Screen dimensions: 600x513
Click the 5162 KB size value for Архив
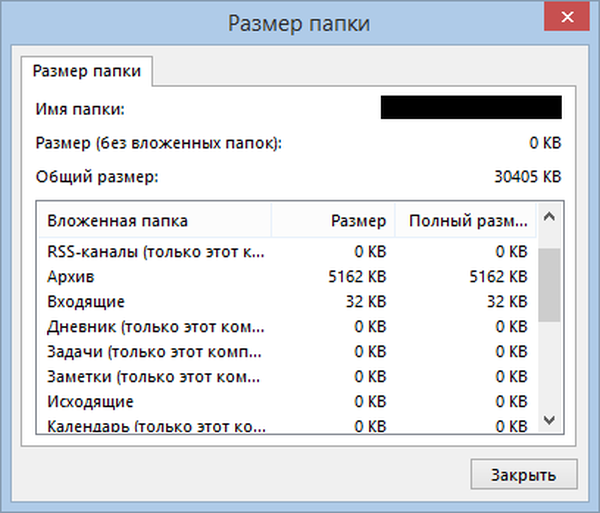356,275
